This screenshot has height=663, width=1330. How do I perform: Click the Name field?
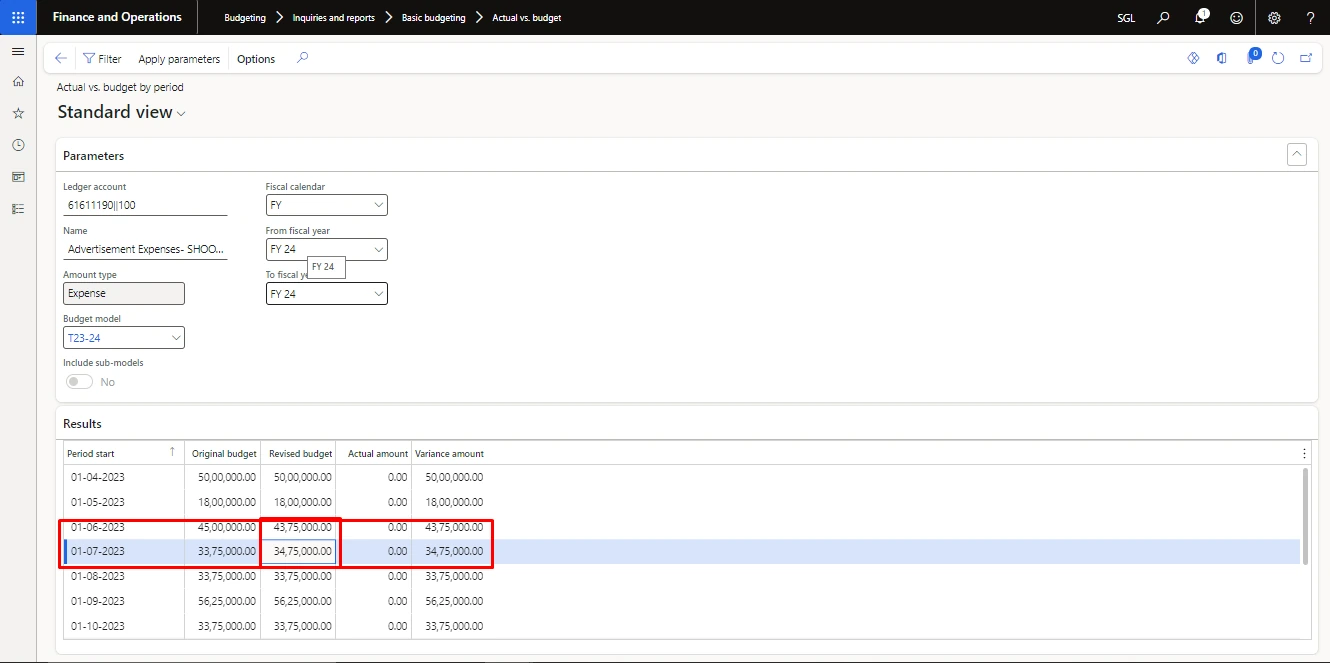coord(145,249)
